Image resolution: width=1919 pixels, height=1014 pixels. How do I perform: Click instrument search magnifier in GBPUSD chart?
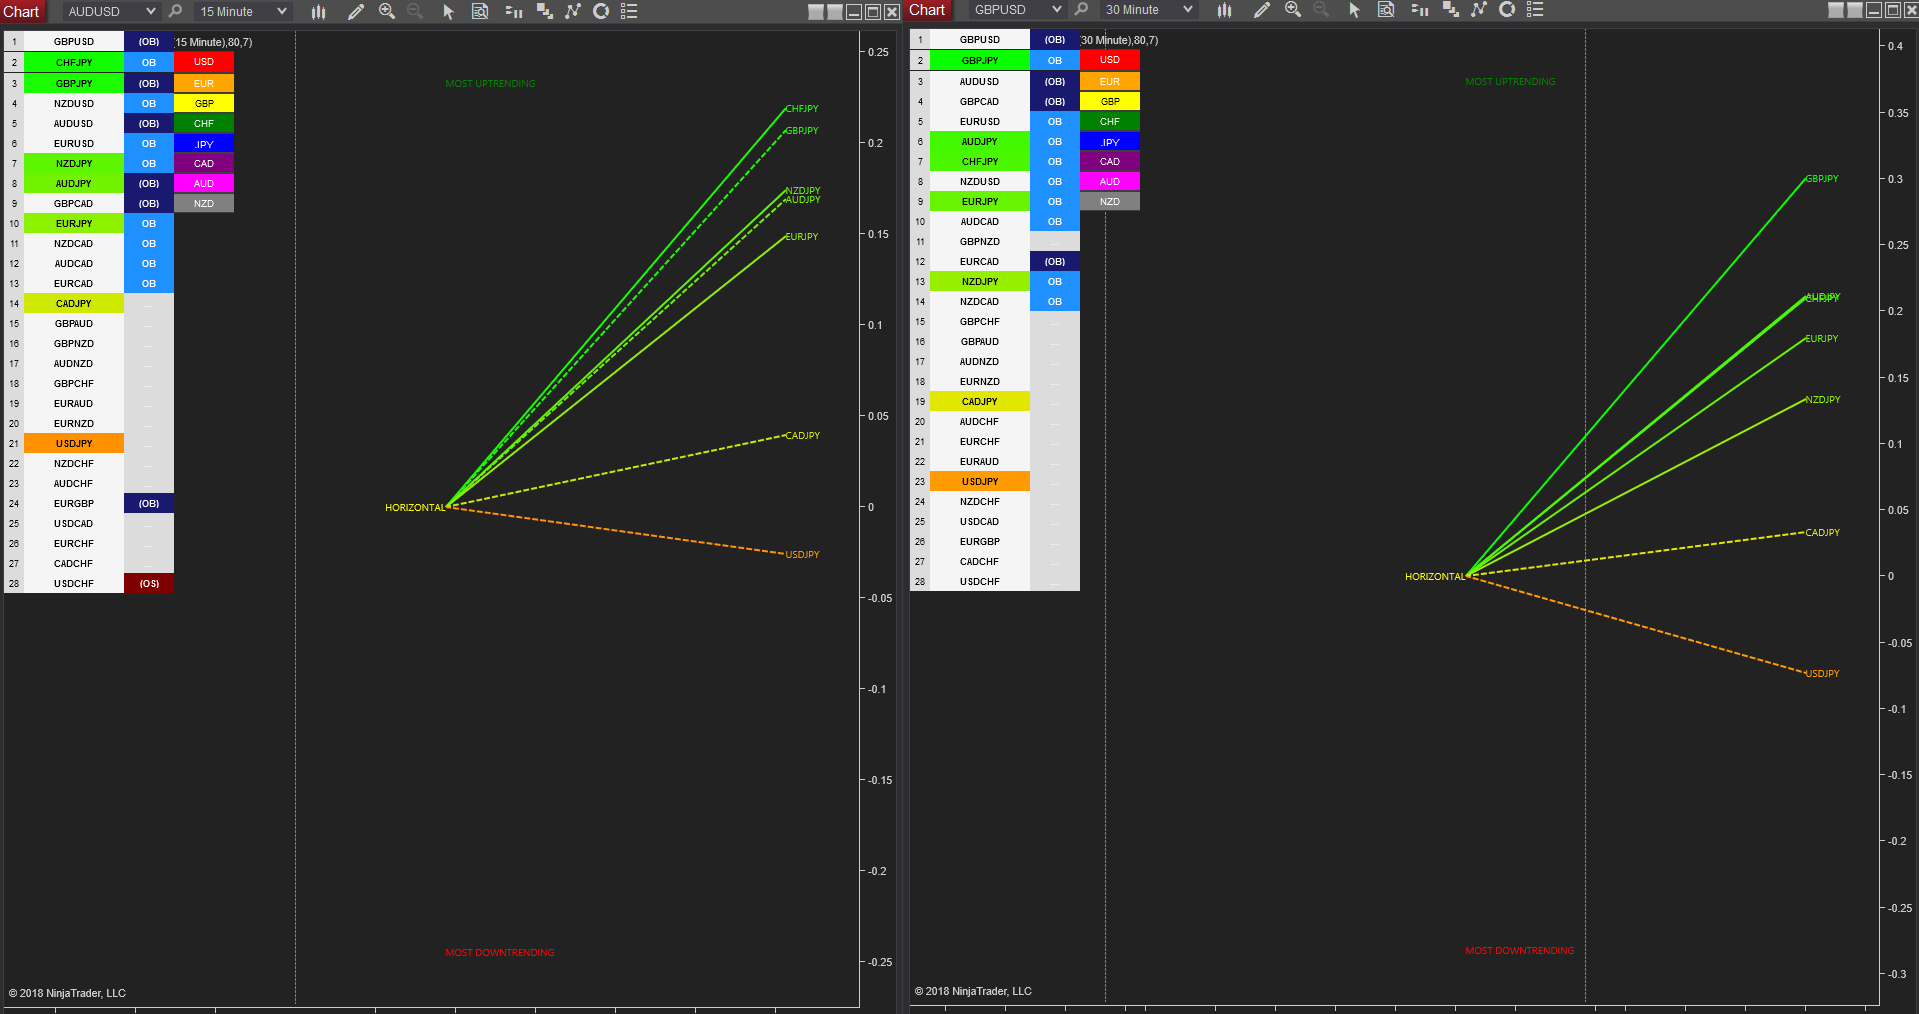coord(1082,9)
